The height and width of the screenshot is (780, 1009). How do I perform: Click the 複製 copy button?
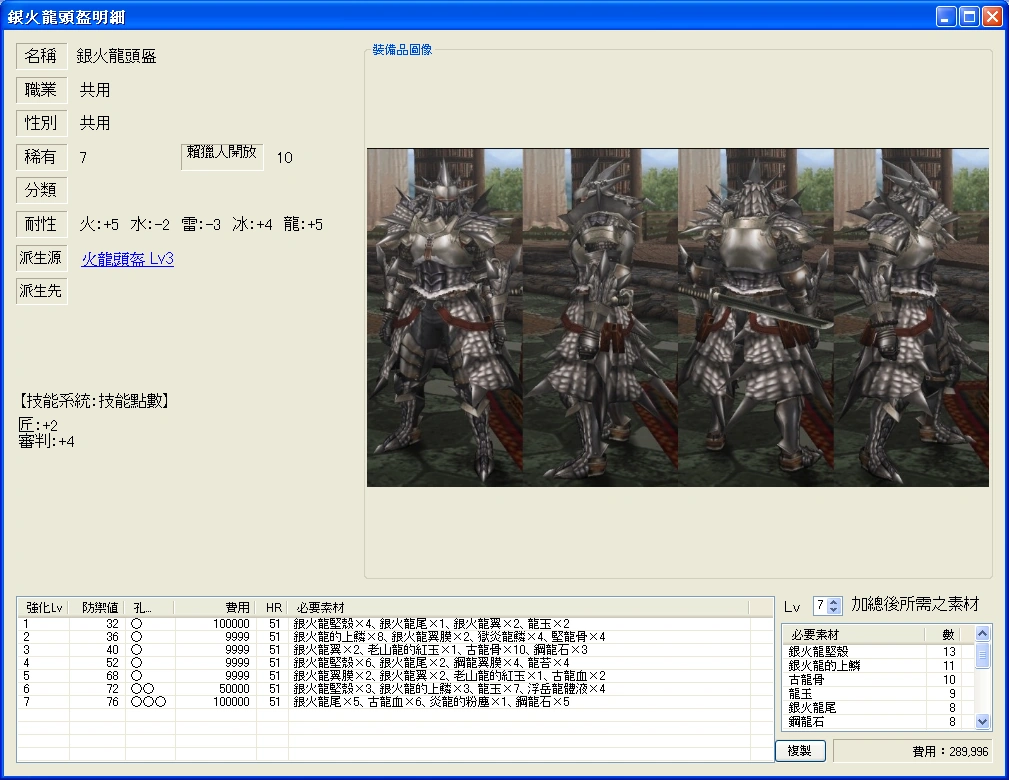click(x=800, y=751)
